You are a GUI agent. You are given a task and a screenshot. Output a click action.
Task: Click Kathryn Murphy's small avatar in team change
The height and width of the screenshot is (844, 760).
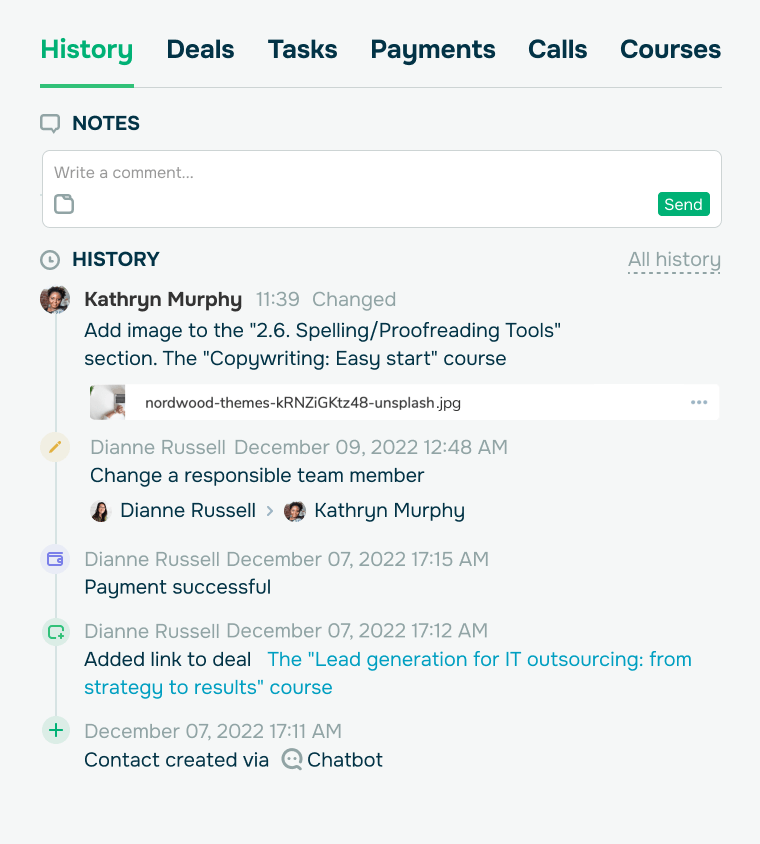click(294, 511)
